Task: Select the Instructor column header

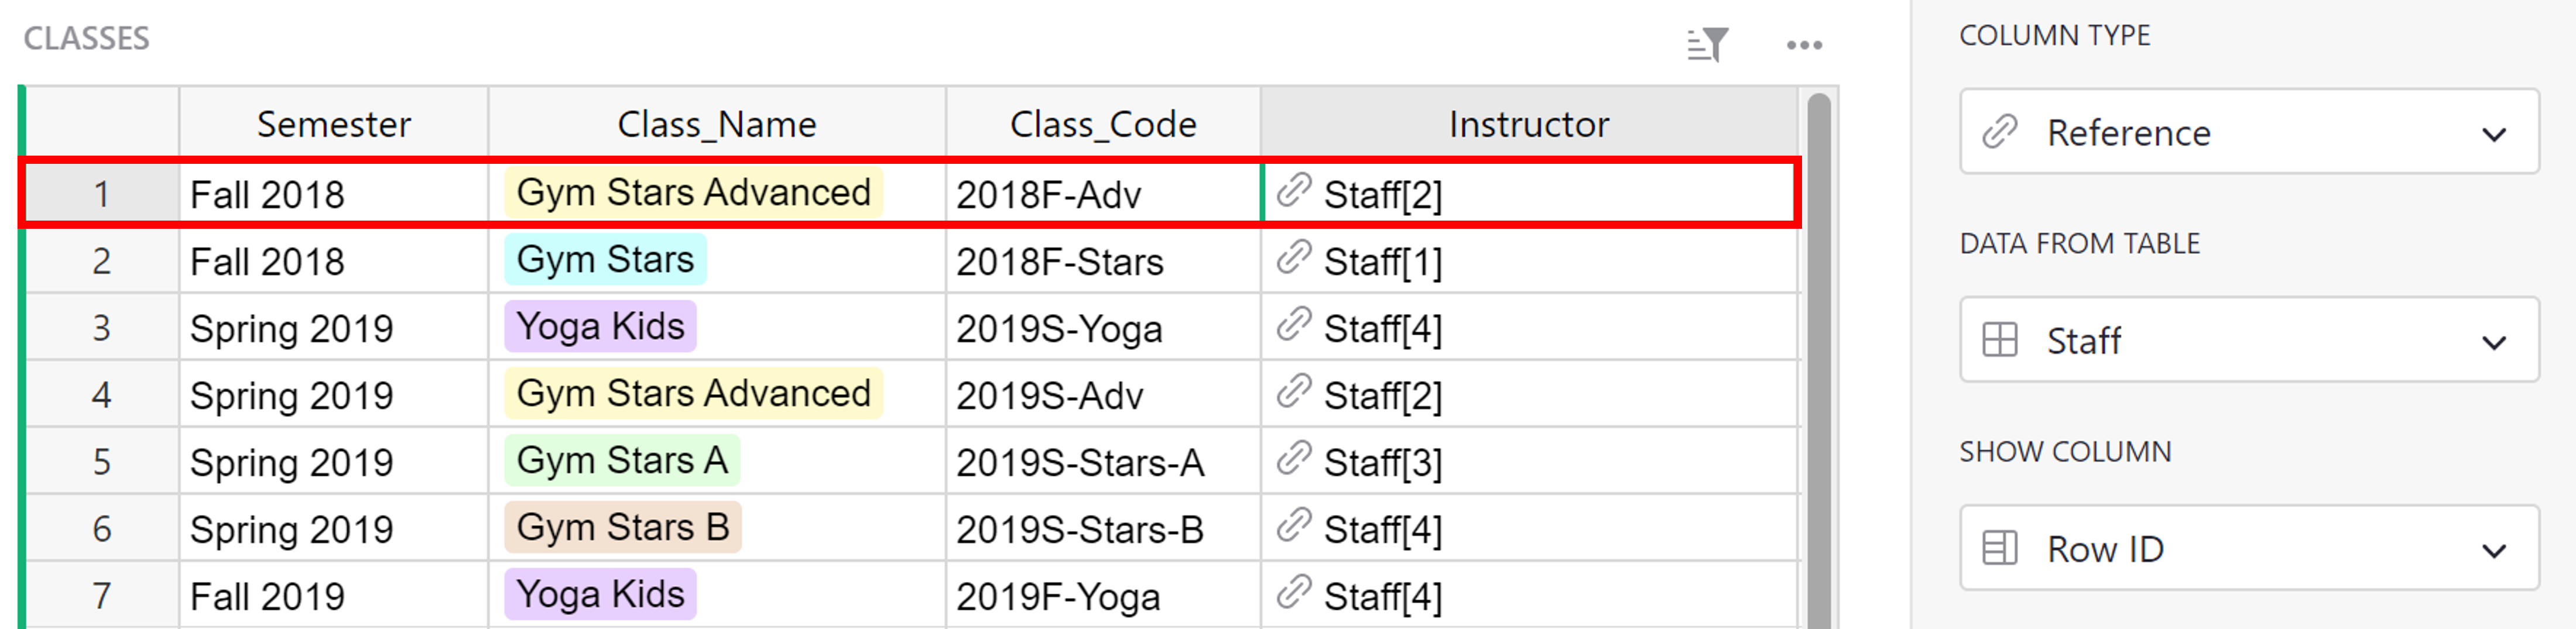Action: point(1527,124)
